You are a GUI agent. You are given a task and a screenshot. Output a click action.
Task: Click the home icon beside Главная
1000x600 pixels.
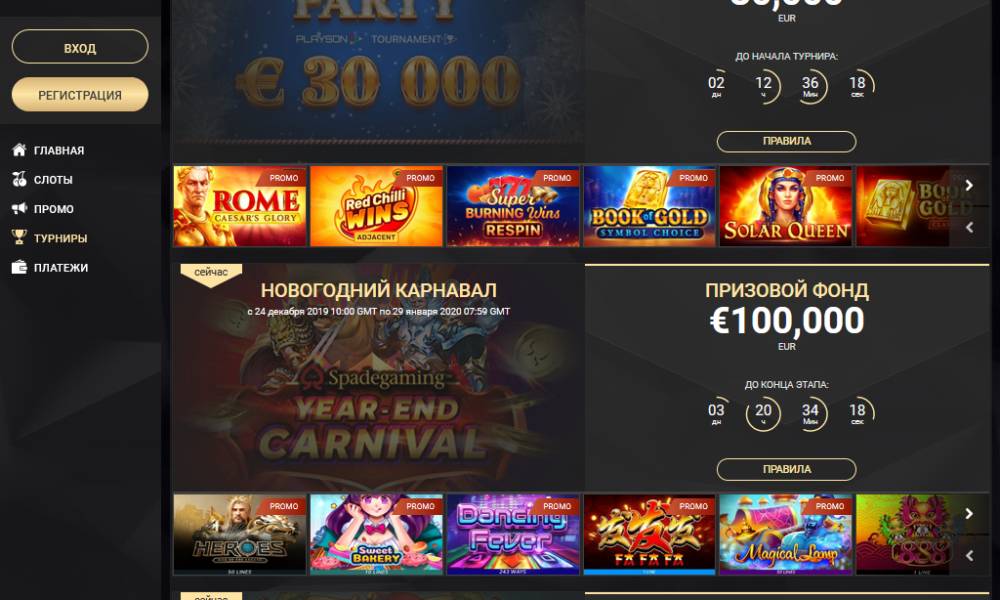tap(19, 150)
